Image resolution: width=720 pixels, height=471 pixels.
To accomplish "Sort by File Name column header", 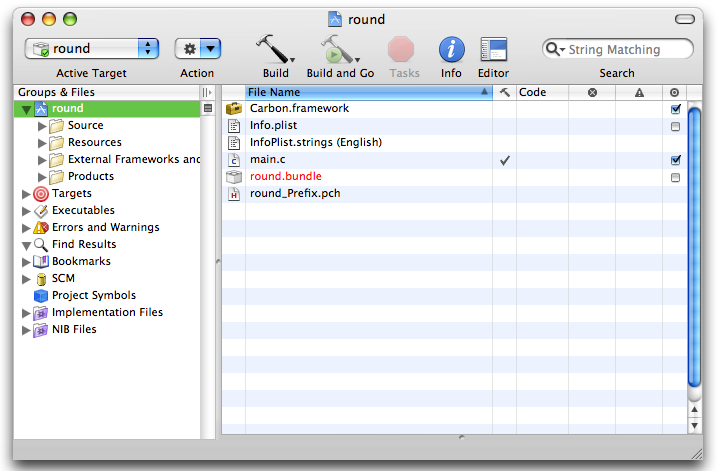I will 369,92.
